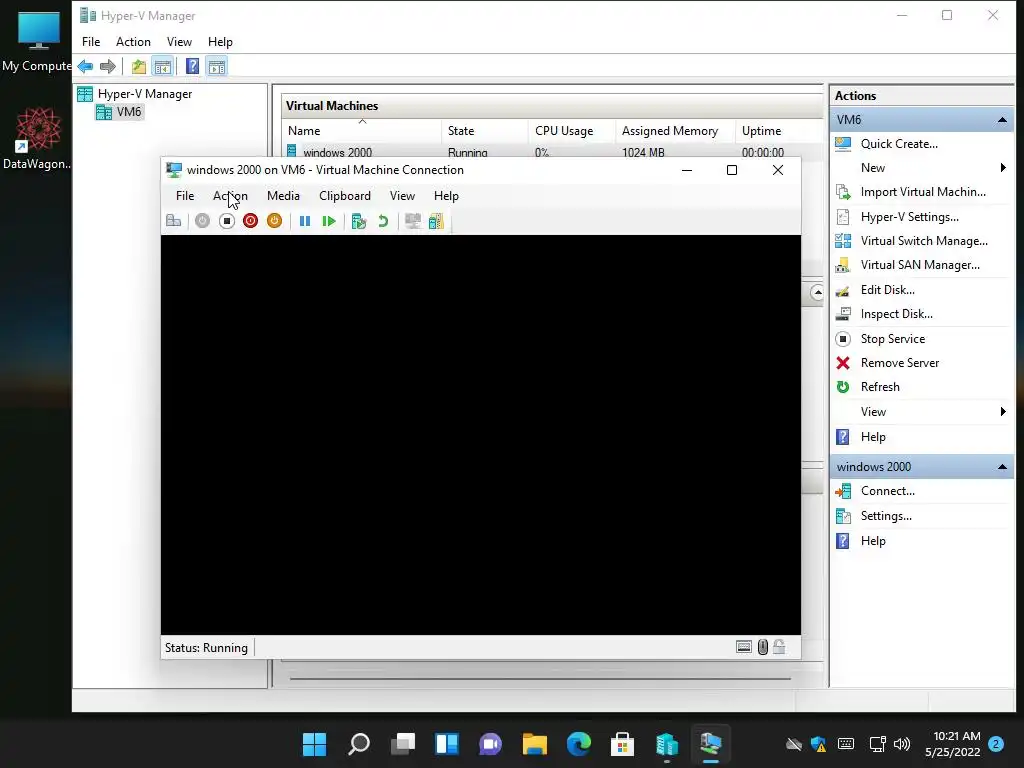Viewport: 1024px width, 768px height.
Task: Collapse the middle pane section with round chevron
Action: (816, 293)
